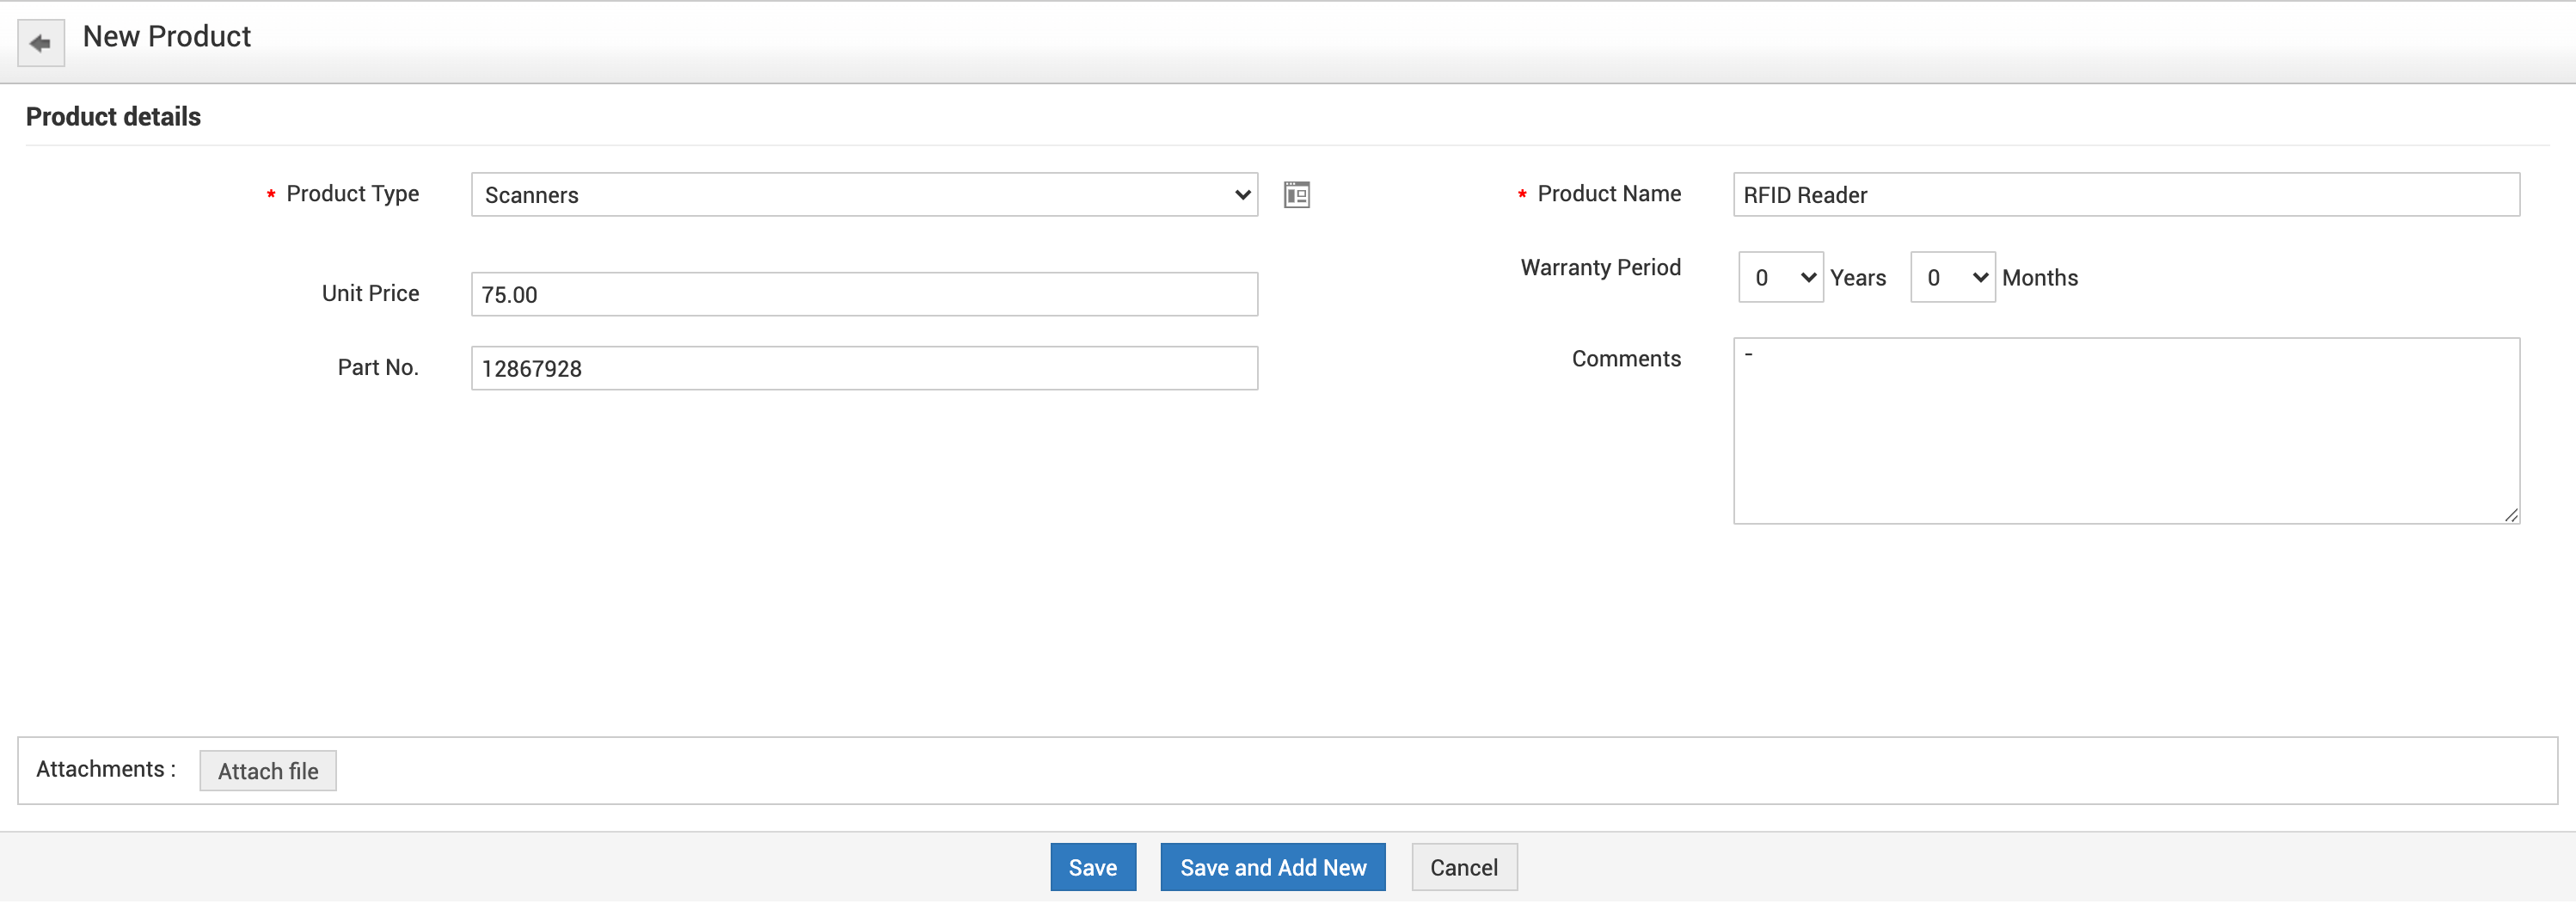Cancel the new product form
This screenshot has width=2576, height=910.
pyautogui.click(x=1463, y=868)
